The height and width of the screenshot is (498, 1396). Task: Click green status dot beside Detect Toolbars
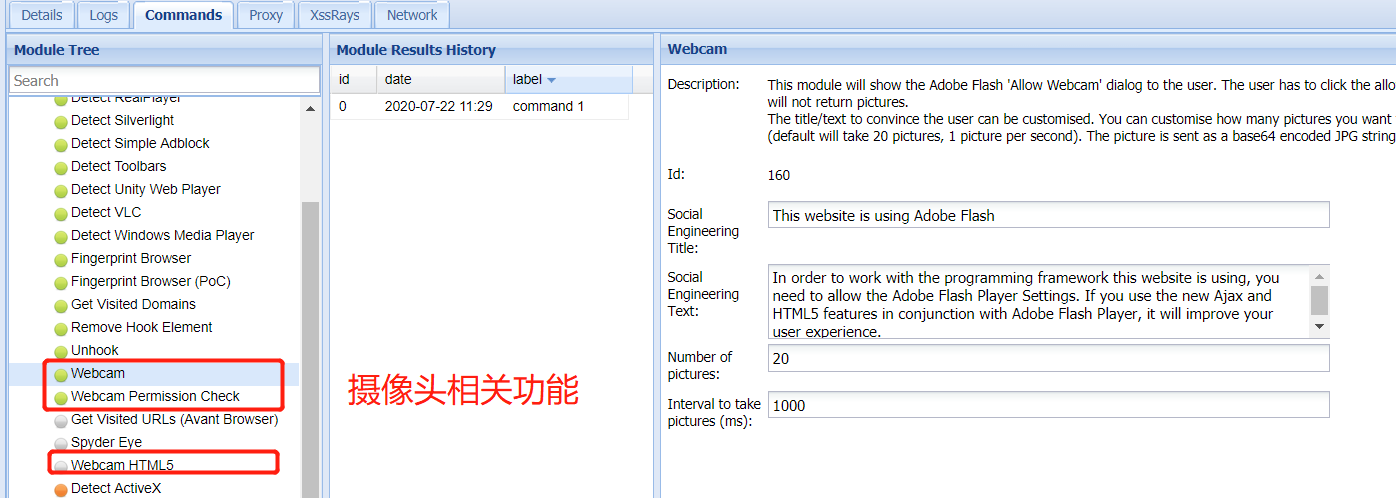pos(61,167)
